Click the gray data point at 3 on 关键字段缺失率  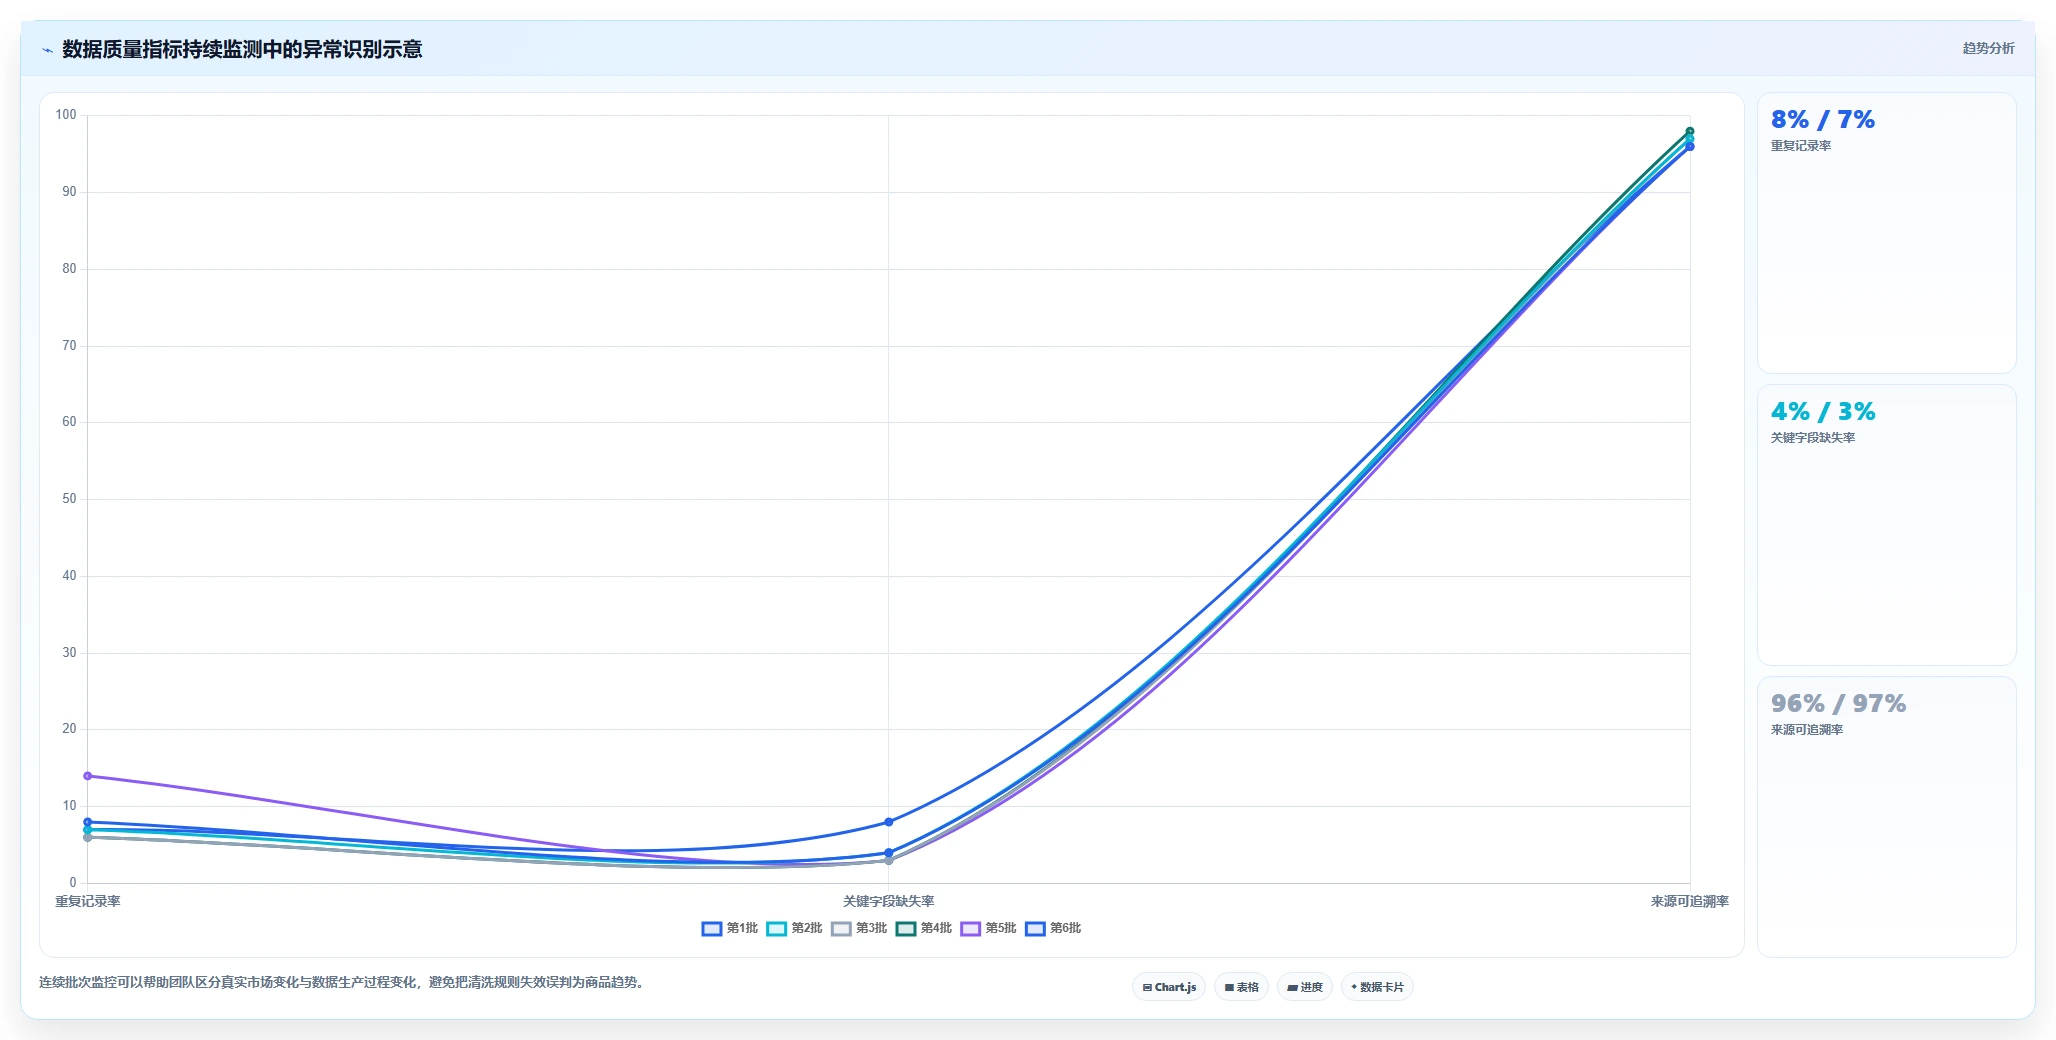coord(889,860)
